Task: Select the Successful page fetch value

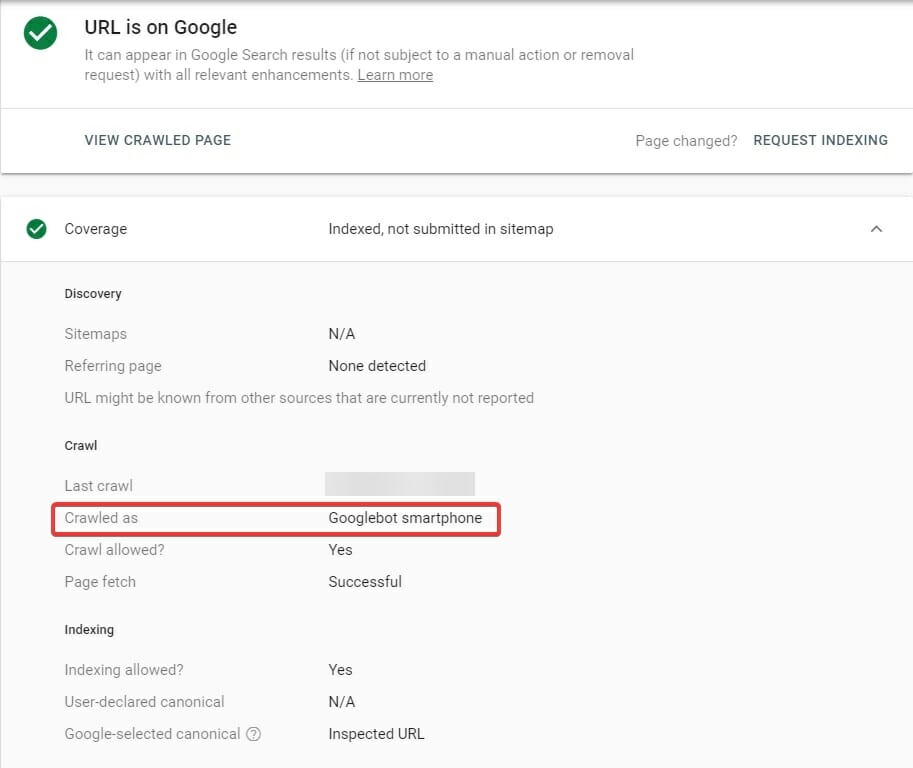Action: [365, 582]
